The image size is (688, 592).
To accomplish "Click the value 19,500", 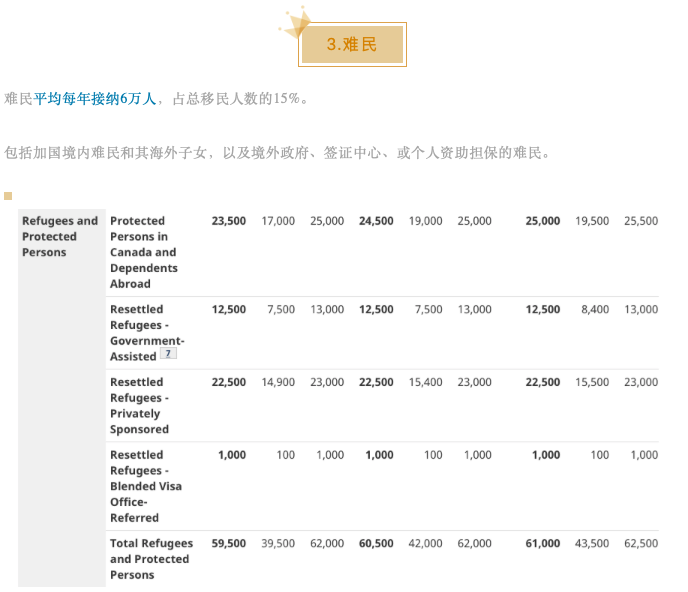I will coord(592,221).
